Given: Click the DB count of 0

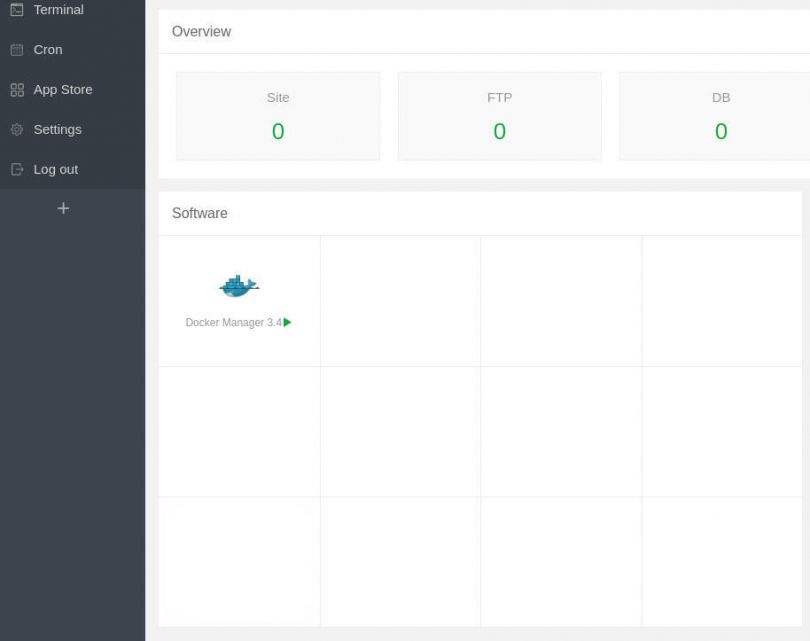Looking at the screenshot, I should point(720,131).
